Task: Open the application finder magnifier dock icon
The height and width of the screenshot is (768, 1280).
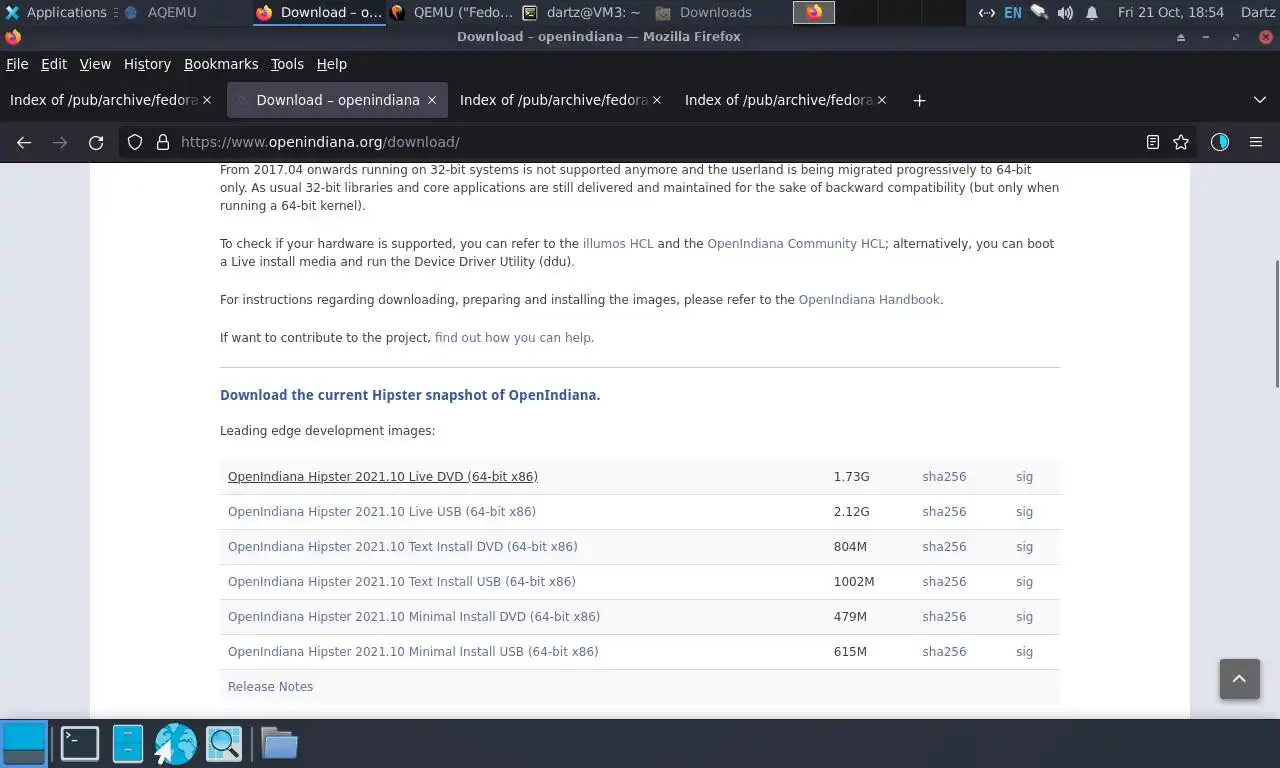Action: [x=224, y=744]
